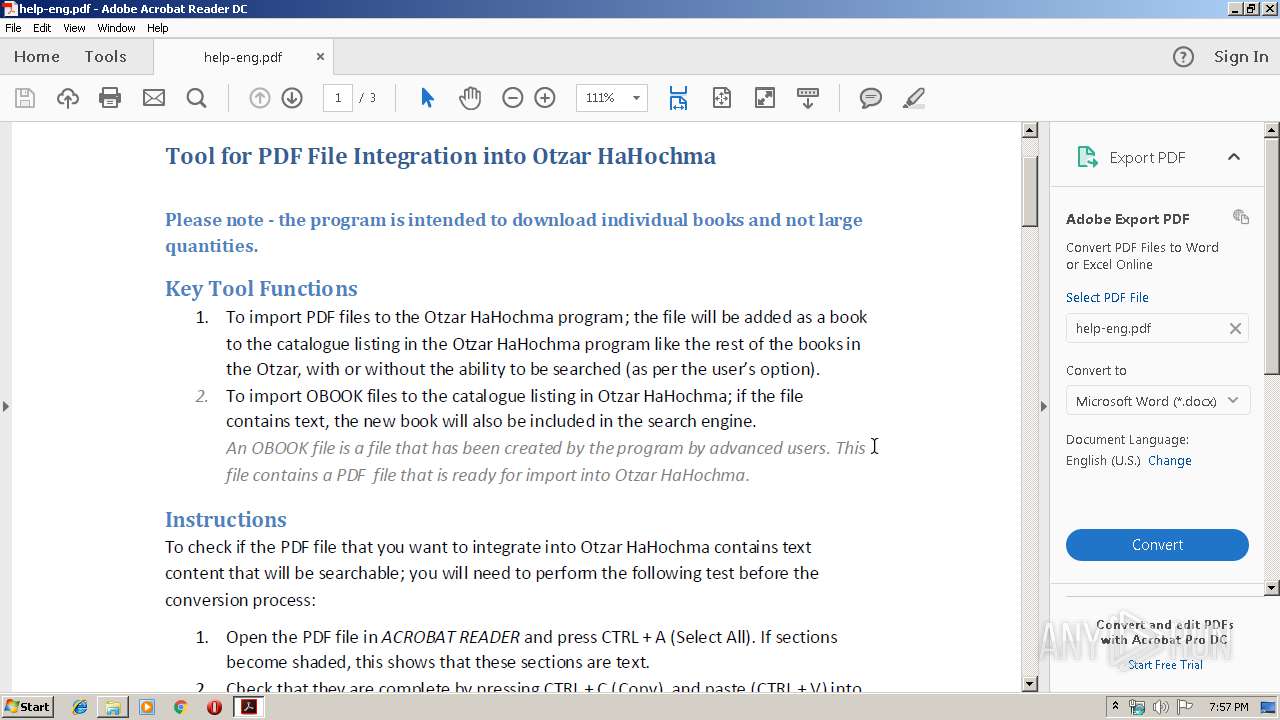The height and width of the screenshot is (720, 1280).
Task: Click the volume speaker tray icon
Action: coord(1160,707)
